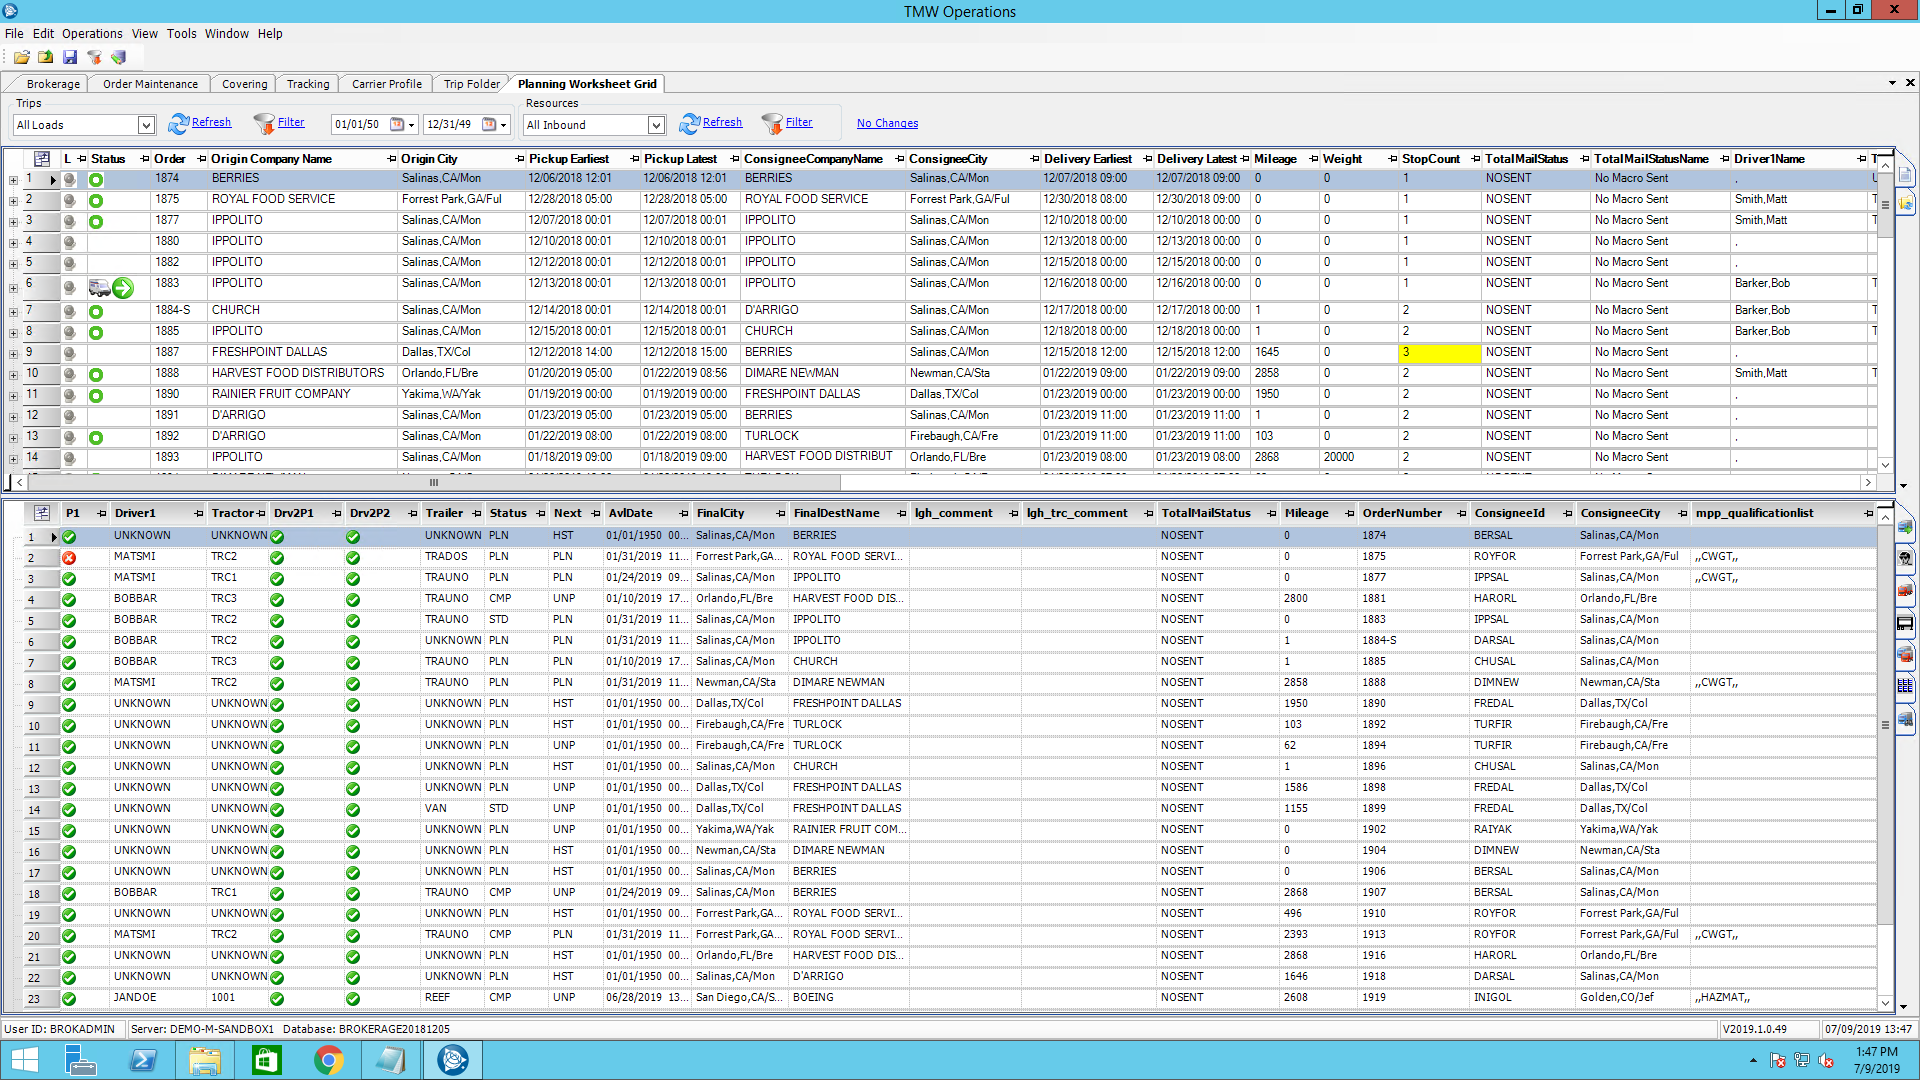The width and height of the screenshot is (1920, 1080).
Task: Click the funnel icon in main toolbar
Action: click(x=94, y=57)
